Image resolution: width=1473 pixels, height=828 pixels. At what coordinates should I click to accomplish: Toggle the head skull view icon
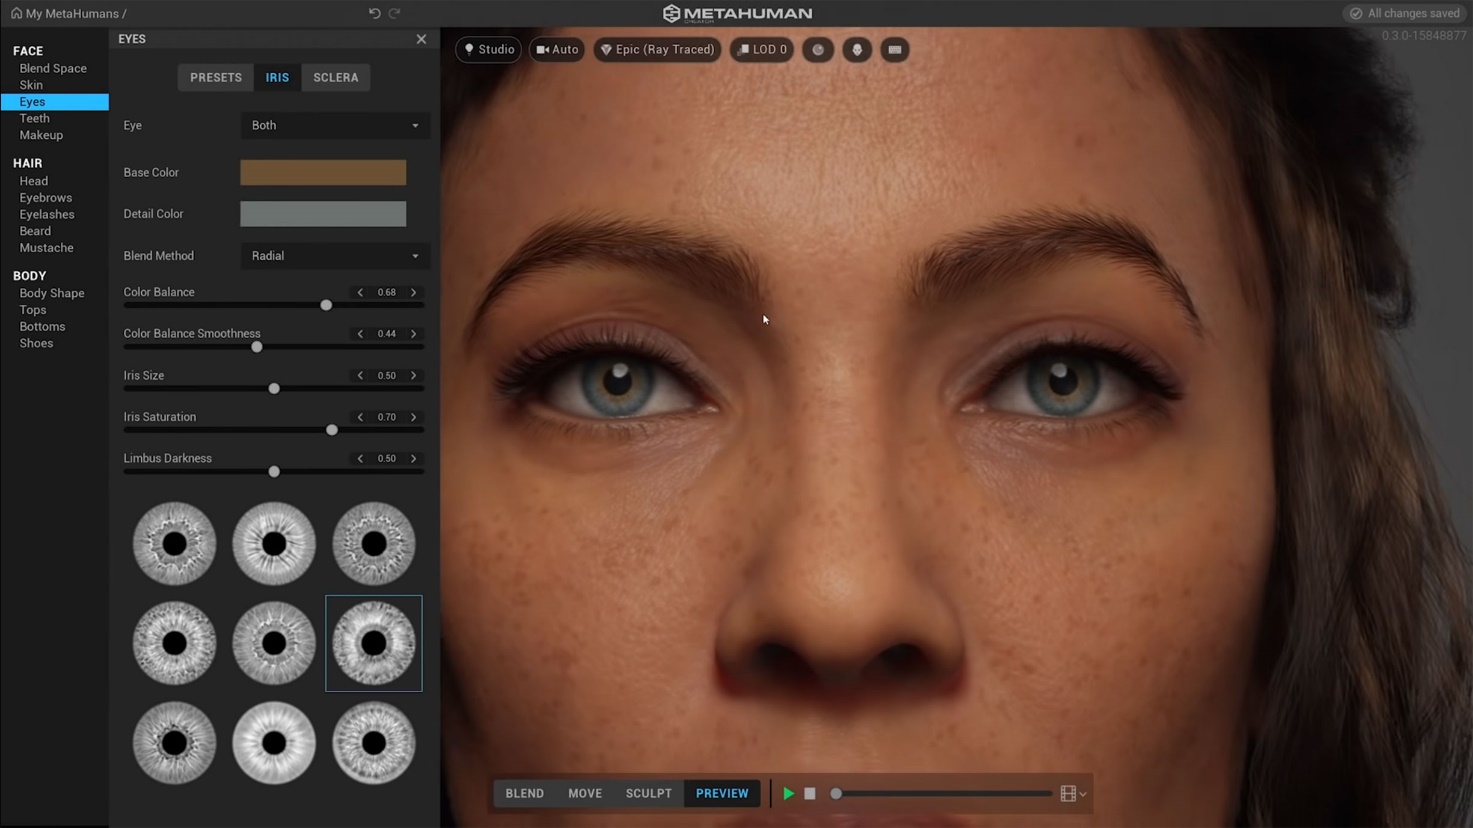tap(857, 49)
